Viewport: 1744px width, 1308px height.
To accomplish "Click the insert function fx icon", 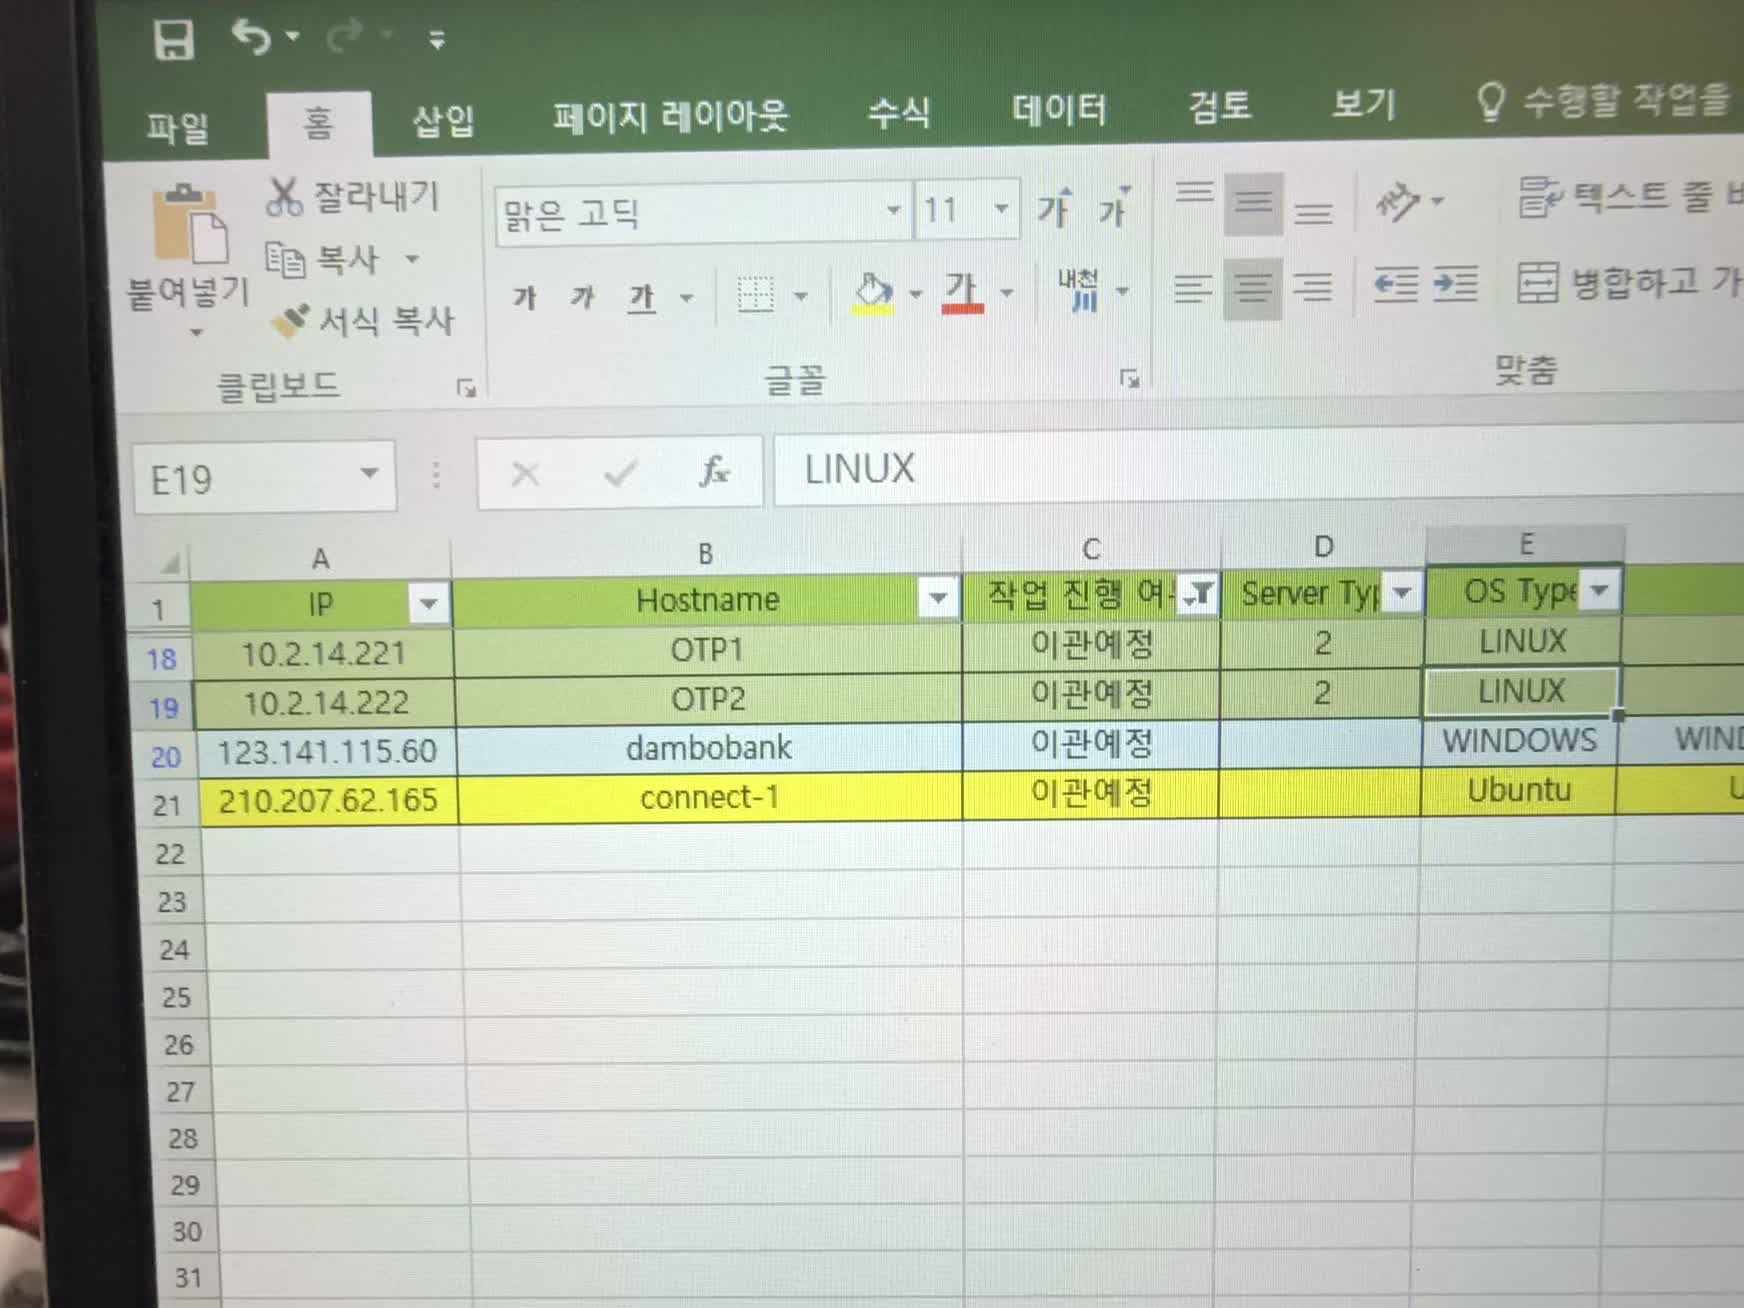I will click(x=714, y=471).
